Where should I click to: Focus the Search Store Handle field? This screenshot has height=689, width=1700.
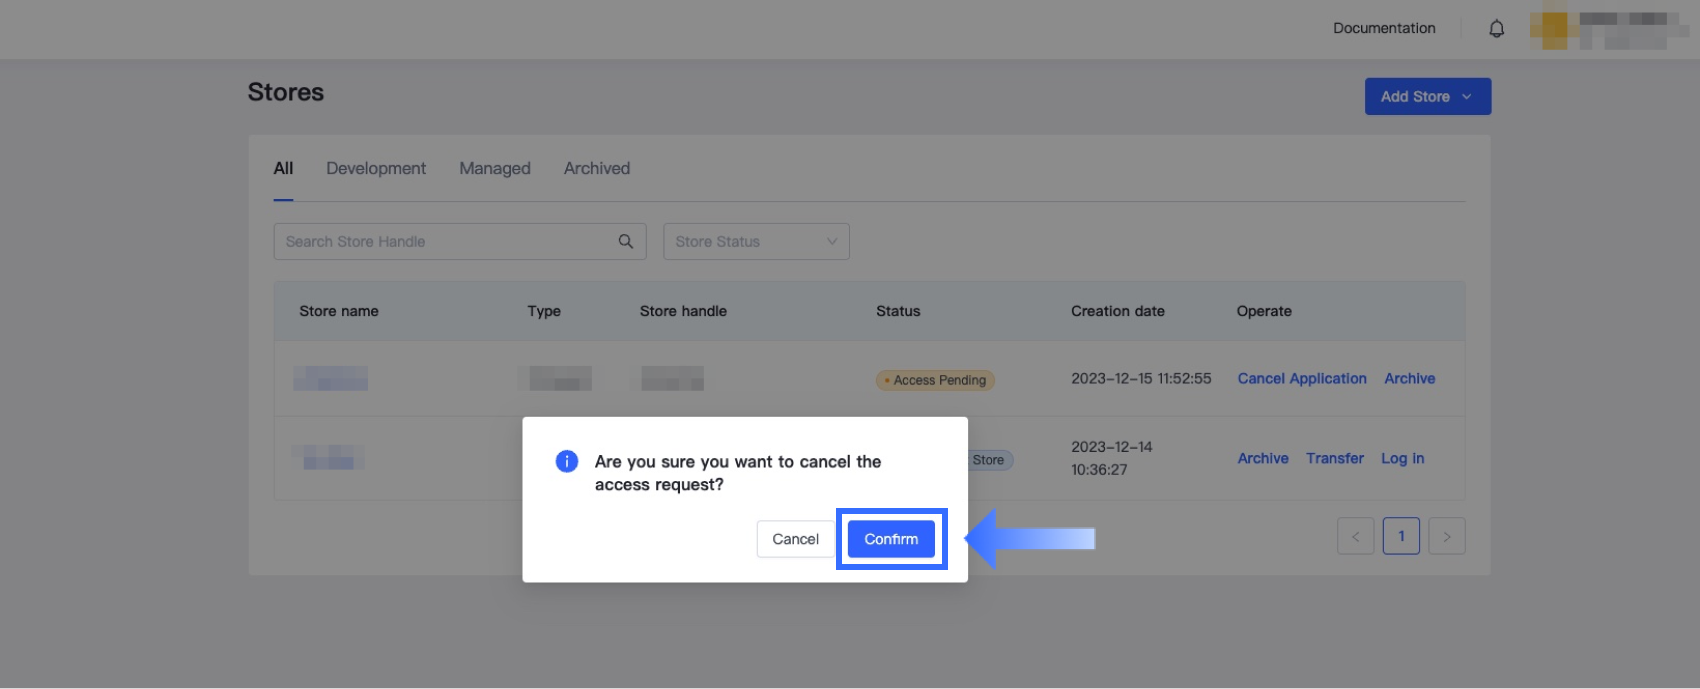445,241
